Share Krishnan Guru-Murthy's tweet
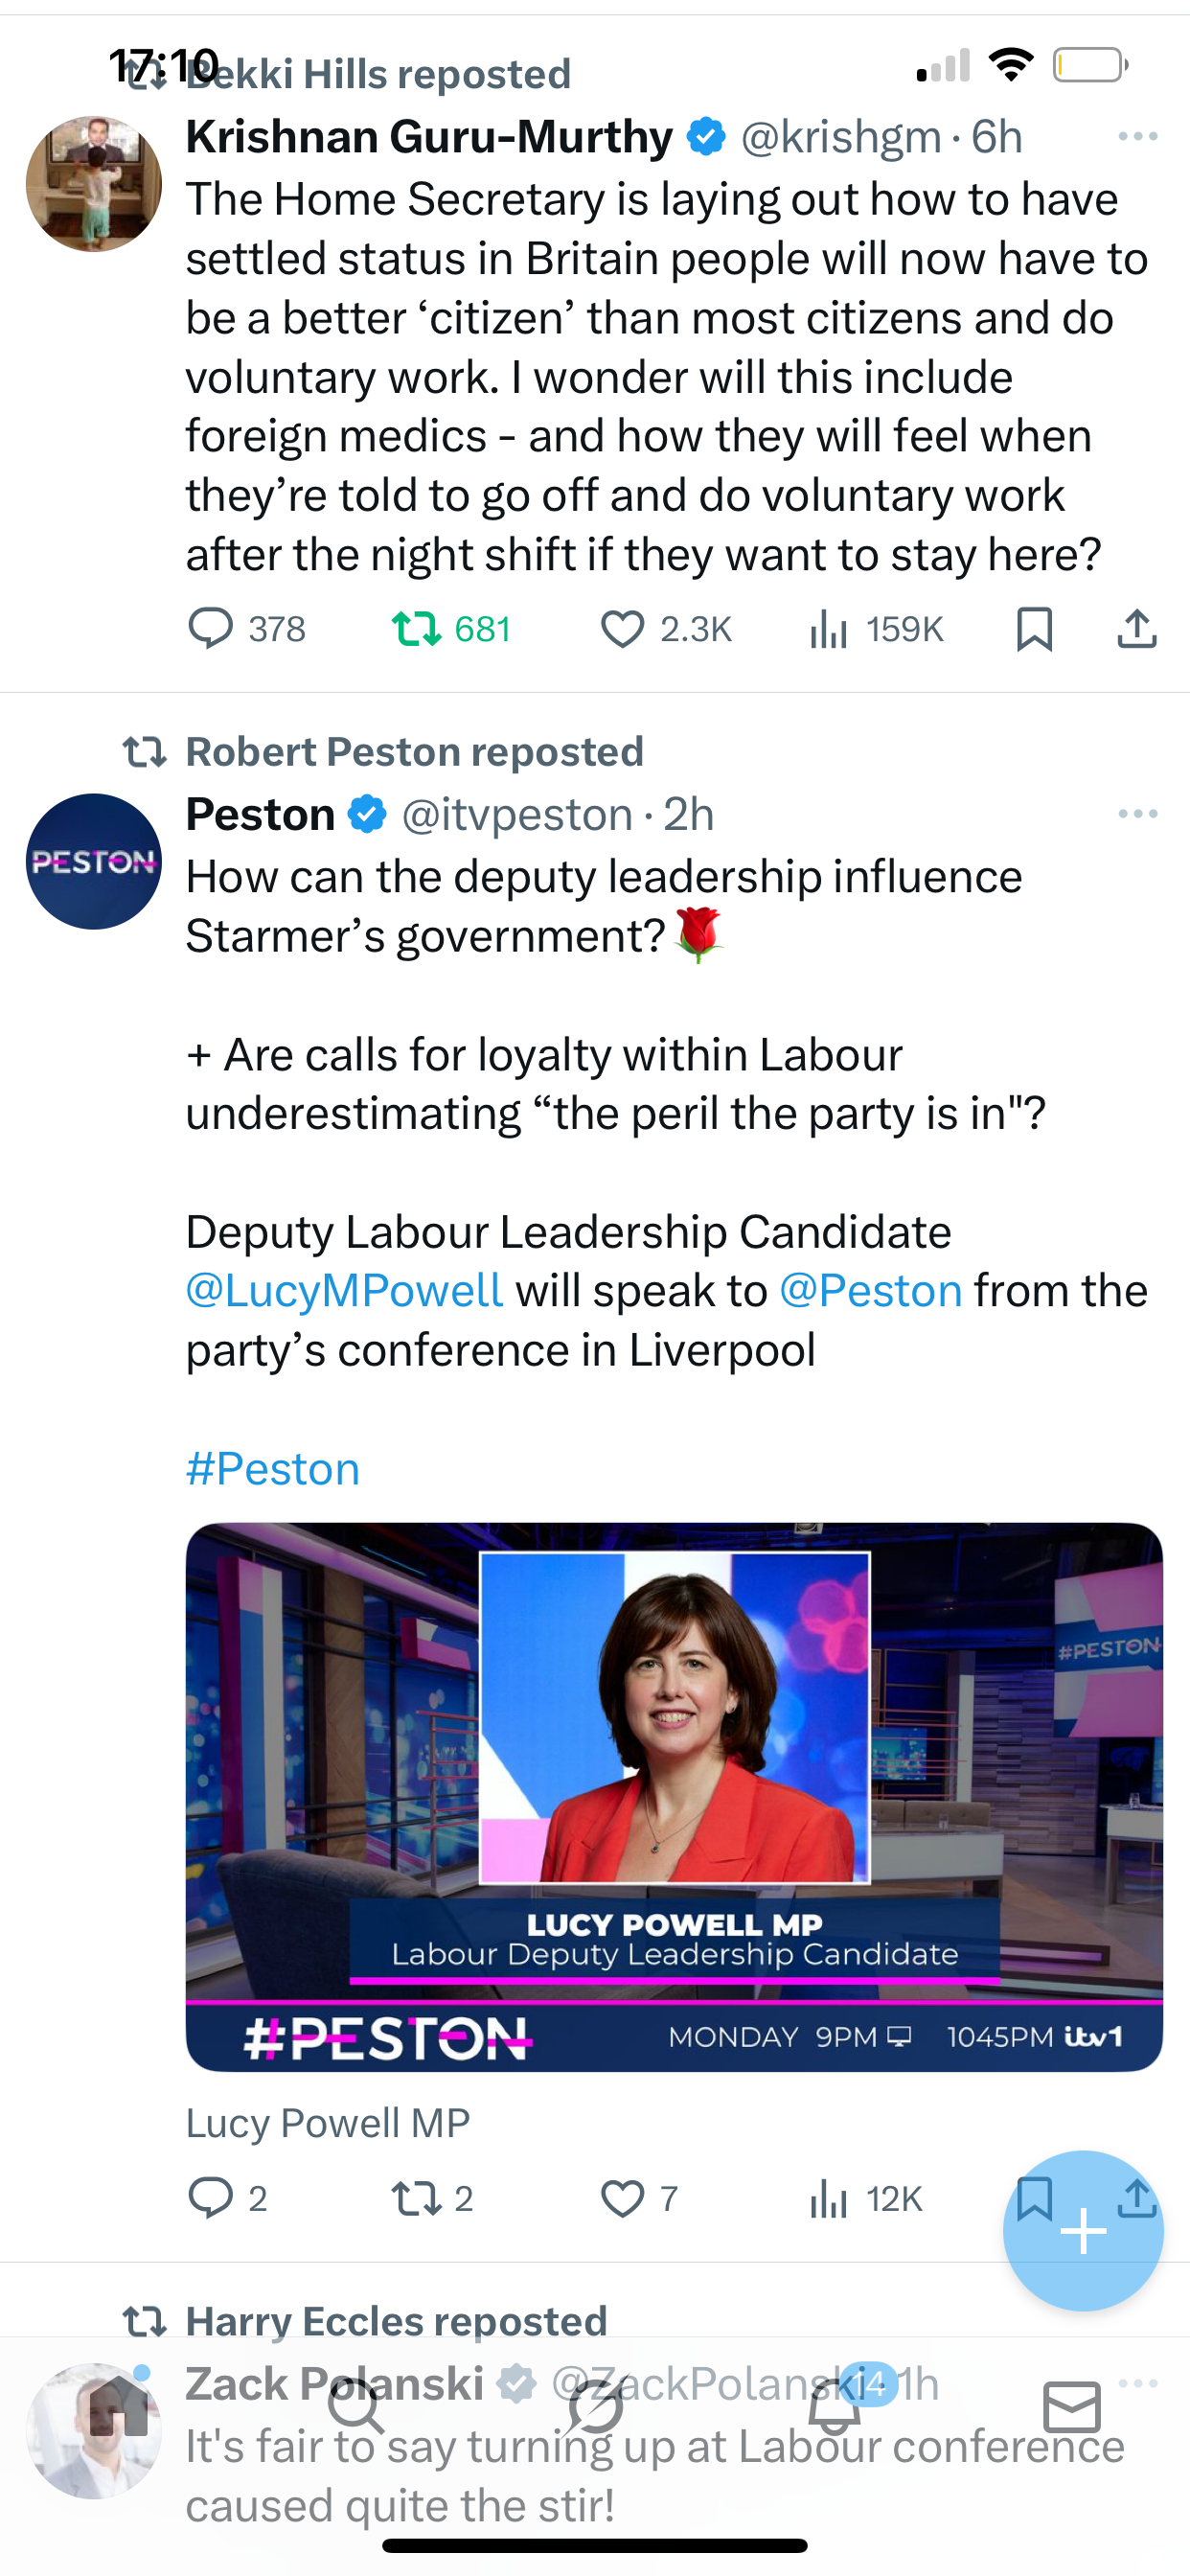1190x2576 pixels. 1137,629
